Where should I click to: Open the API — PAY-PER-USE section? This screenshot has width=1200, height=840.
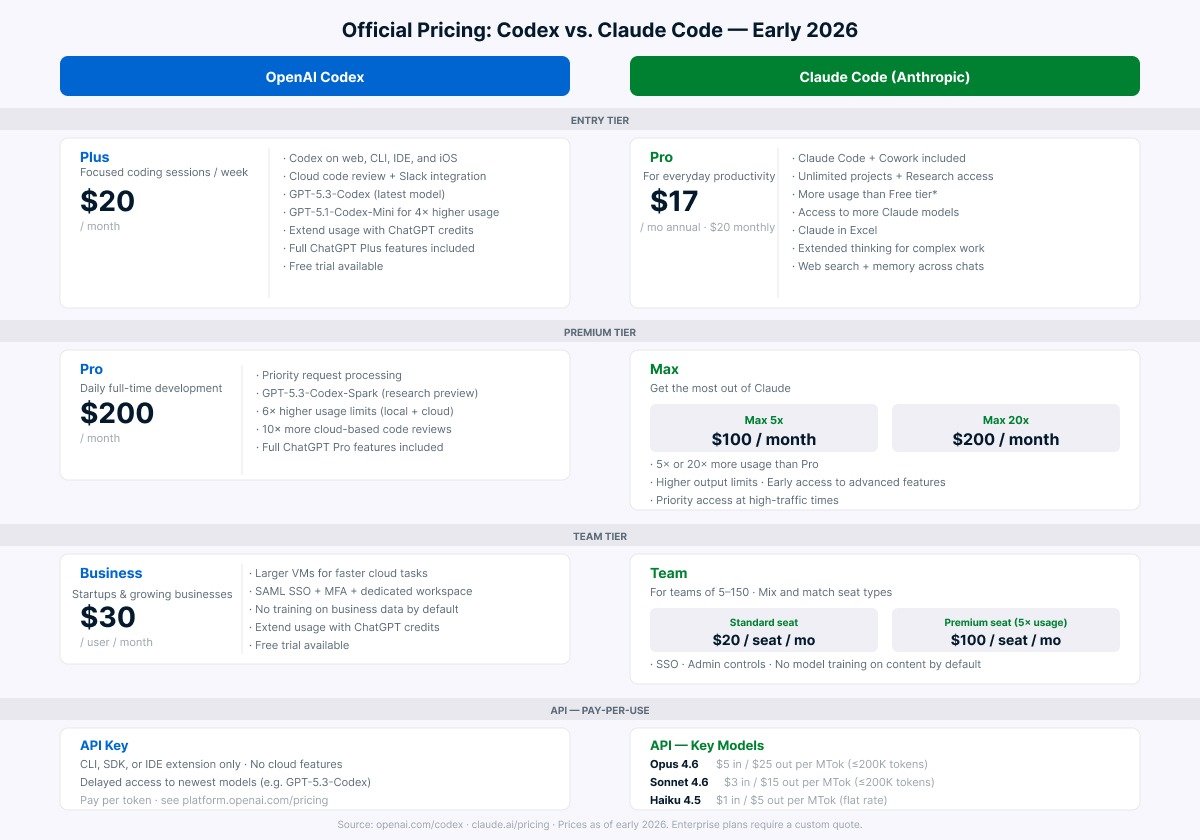600,710
